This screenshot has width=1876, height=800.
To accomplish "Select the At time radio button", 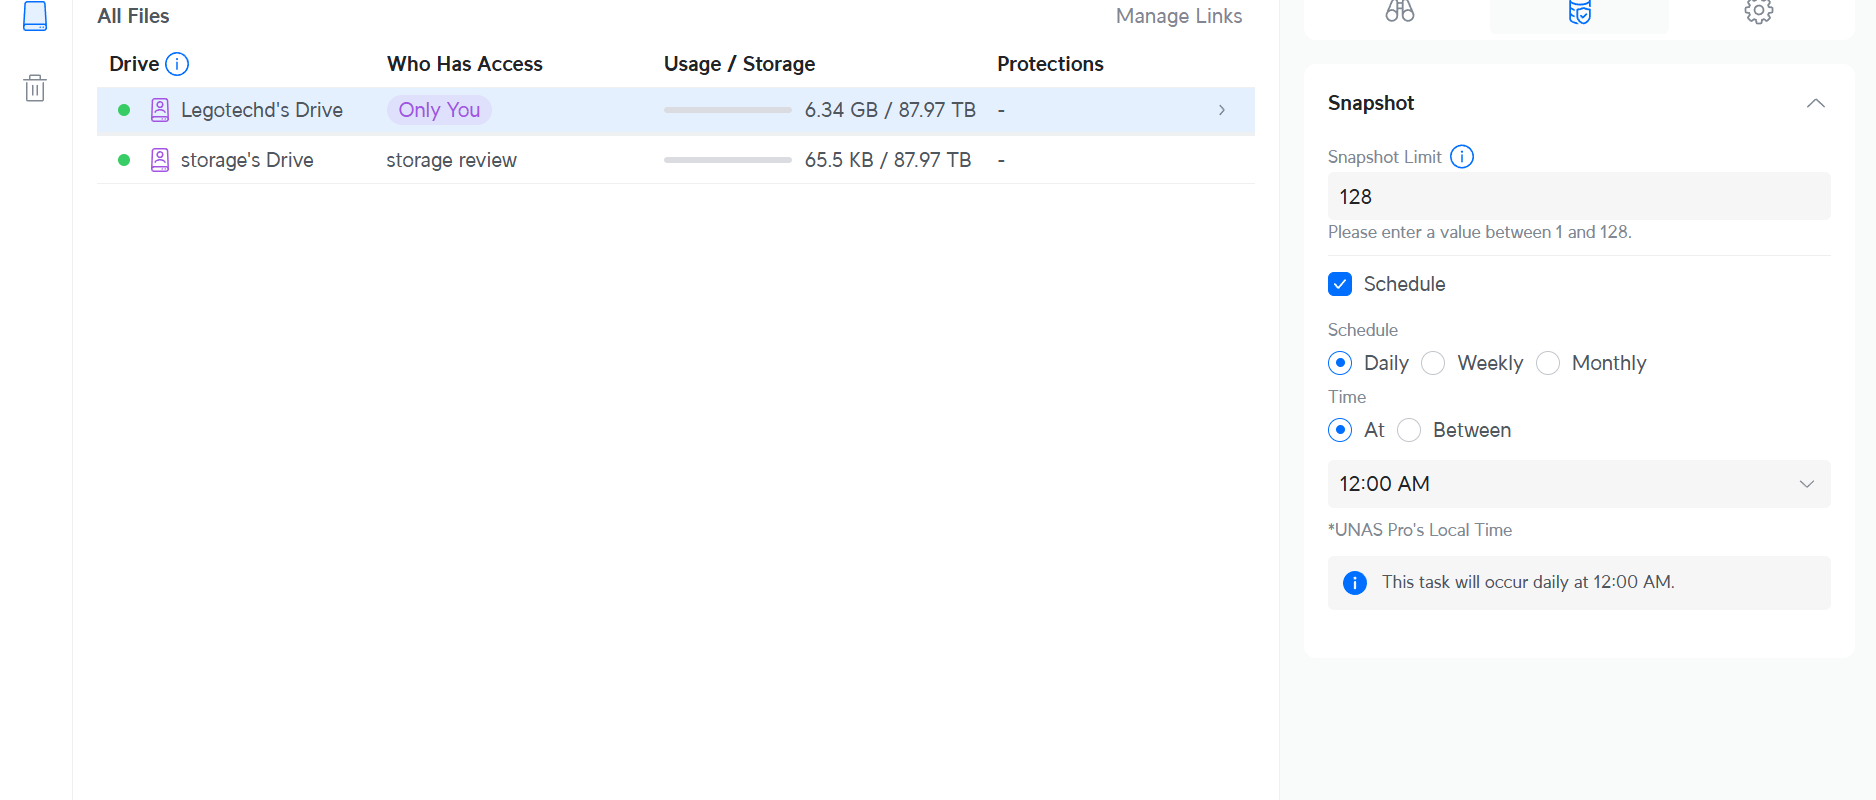I will click(1340, 430).
